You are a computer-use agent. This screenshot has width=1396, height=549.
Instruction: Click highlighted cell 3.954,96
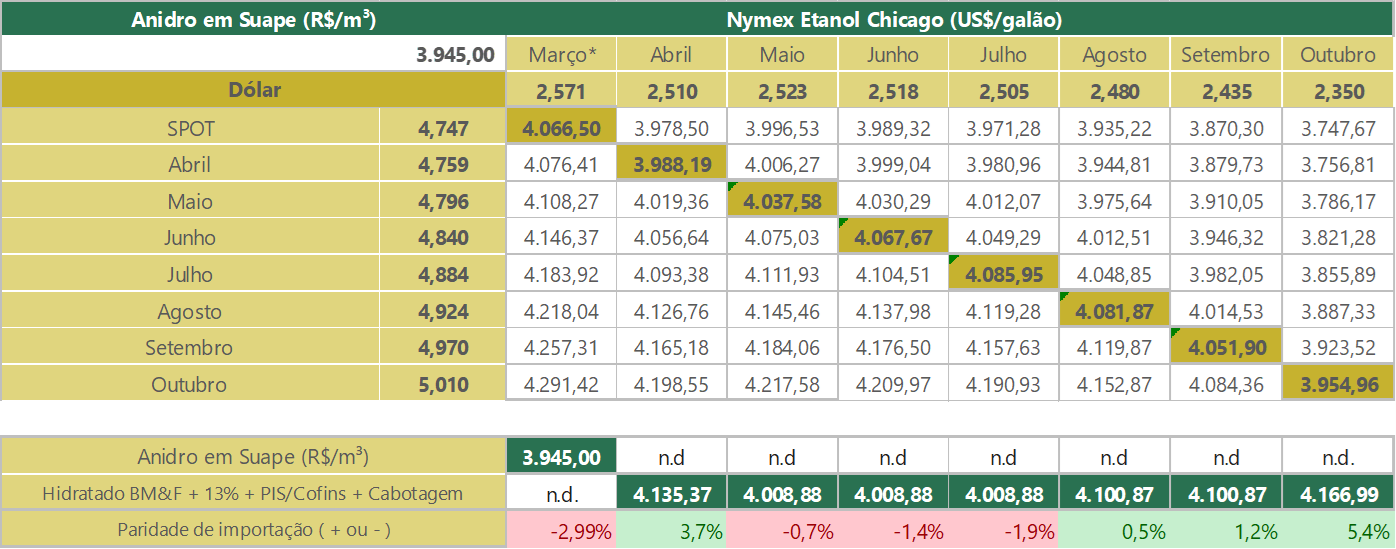(1338, 385)
